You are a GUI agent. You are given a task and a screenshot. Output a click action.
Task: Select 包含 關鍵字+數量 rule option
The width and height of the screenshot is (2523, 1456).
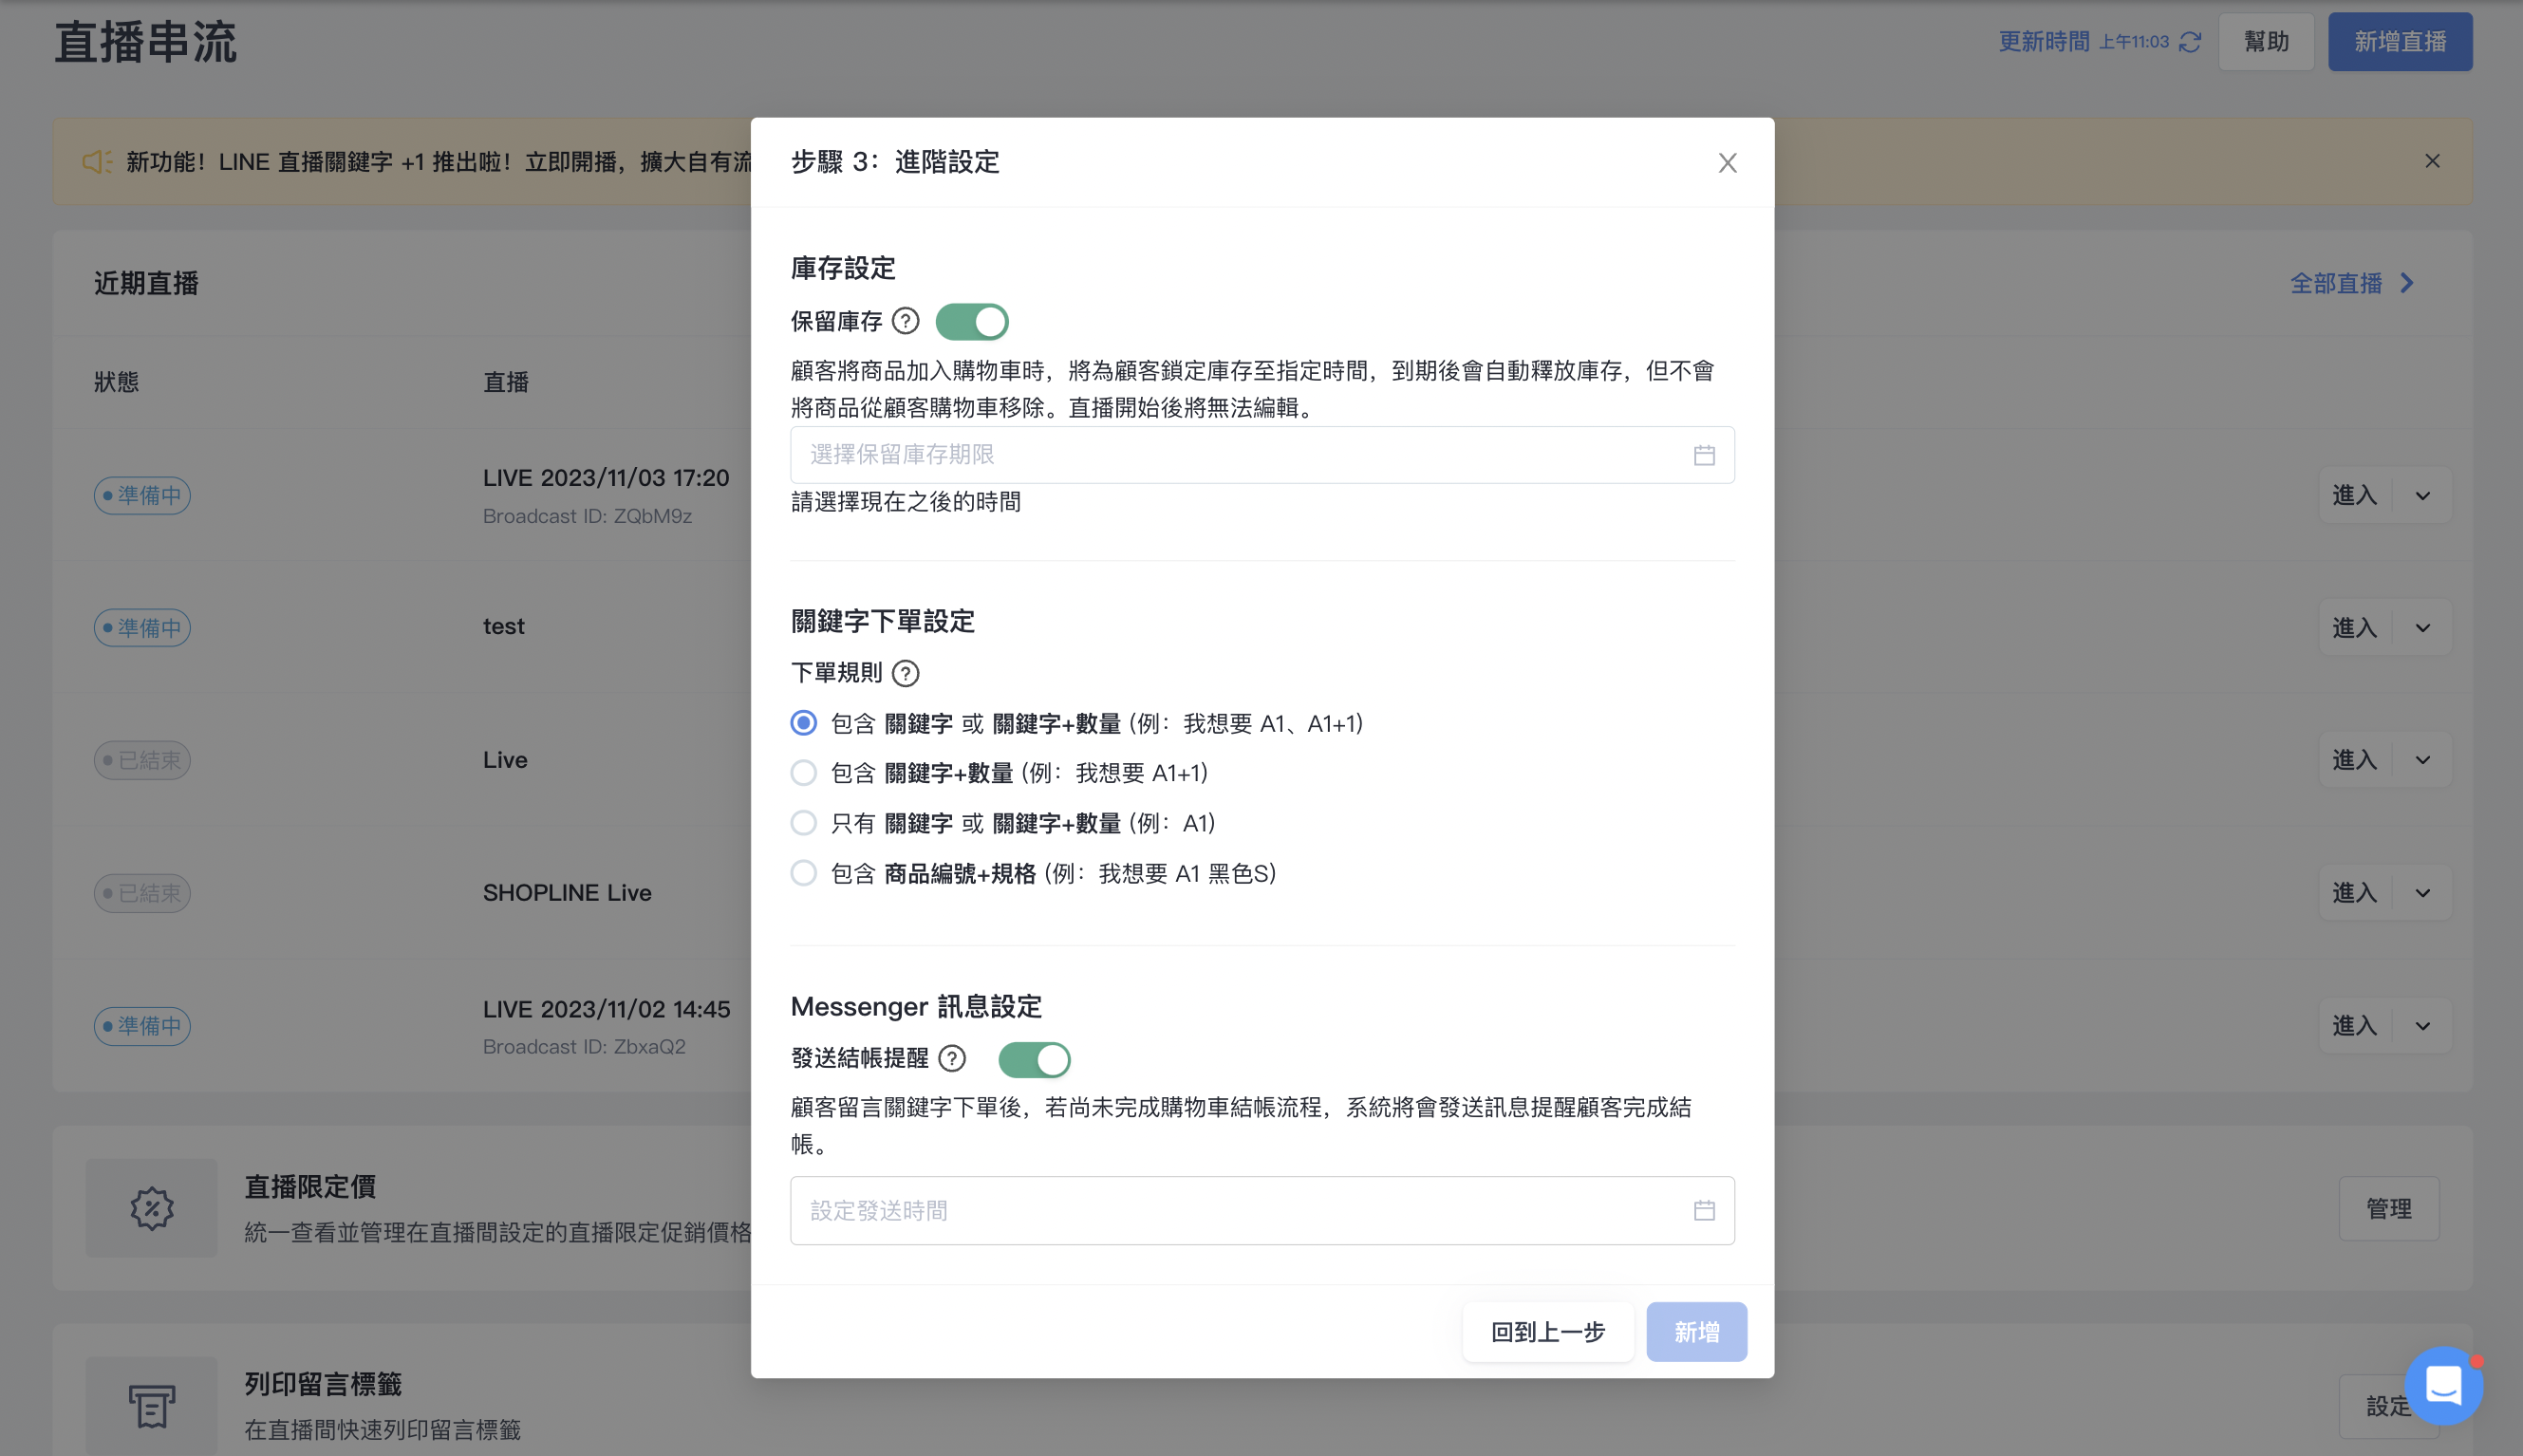(803, 773)
